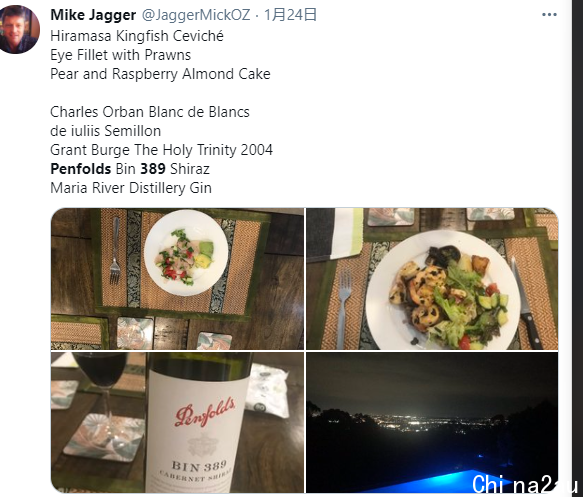Click the Maria River Distillery Gin line
This screenshot has height=497, width=583.
131,188
